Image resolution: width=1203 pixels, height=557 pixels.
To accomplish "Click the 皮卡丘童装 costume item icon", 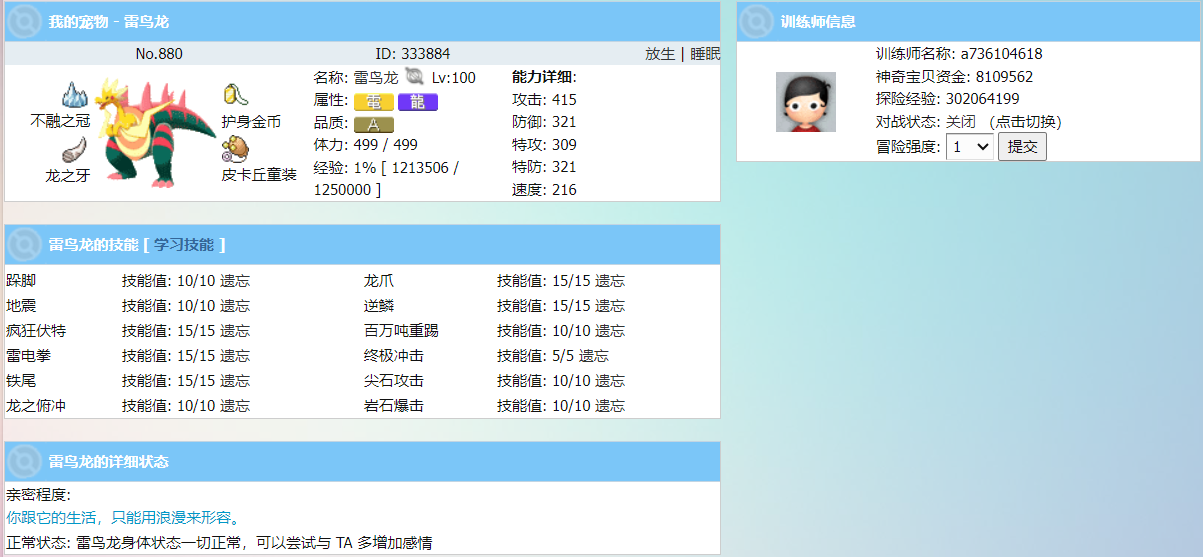I will point(234,150).
